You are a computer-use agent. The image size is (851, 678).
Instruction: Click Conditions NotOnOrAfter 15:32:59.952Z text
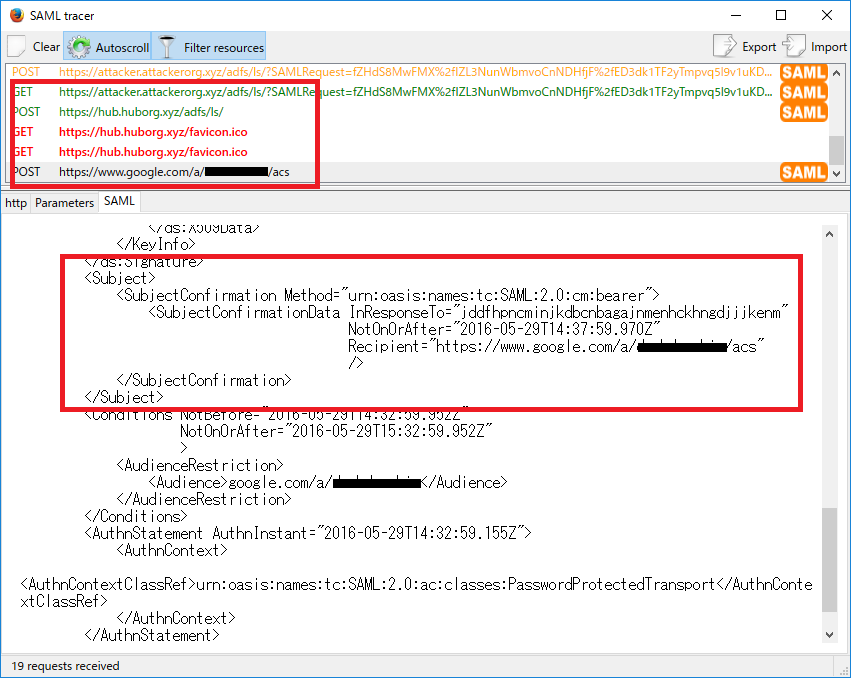click(x=336, y=431)
